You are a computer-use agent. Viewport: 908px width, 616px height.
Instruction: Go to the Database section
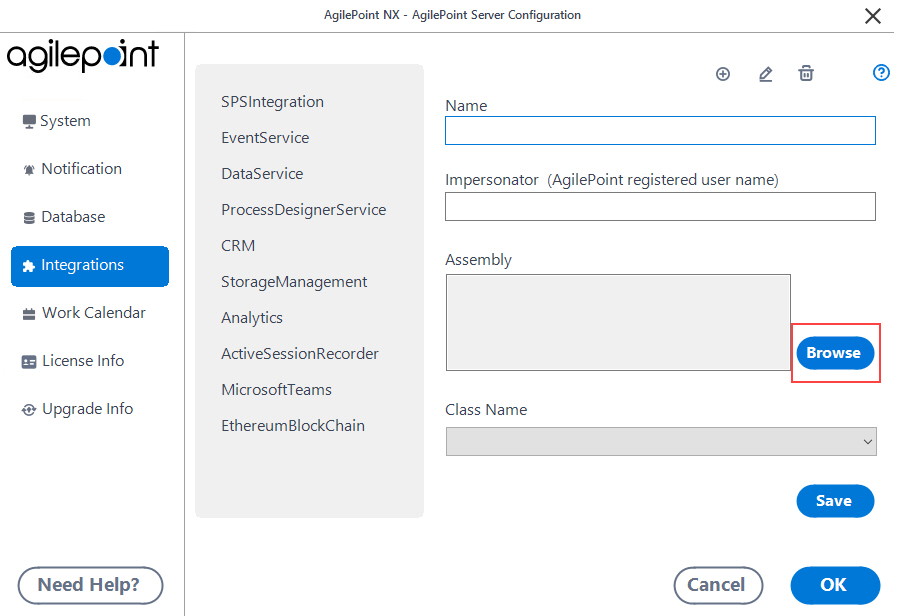point(74,219)
